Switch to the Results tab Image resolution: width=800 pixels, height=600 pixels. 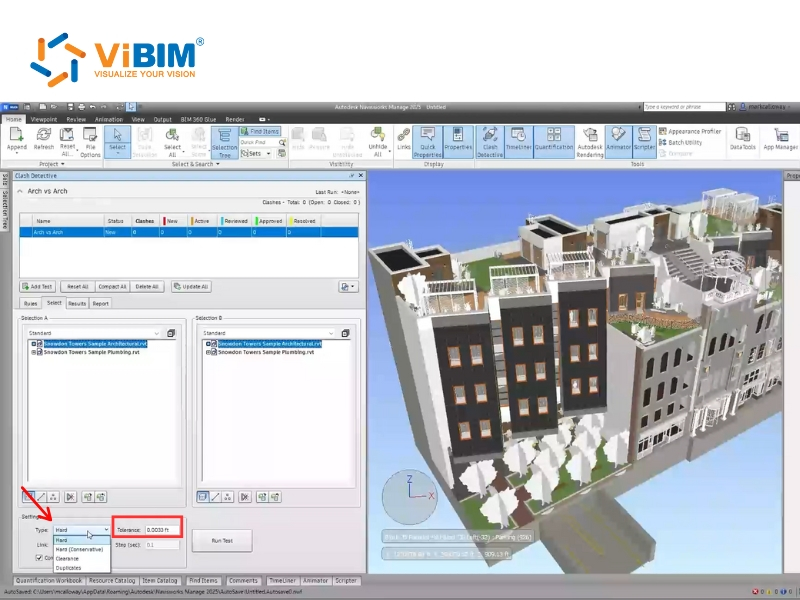pyautogui.click(x=76, y=302)
